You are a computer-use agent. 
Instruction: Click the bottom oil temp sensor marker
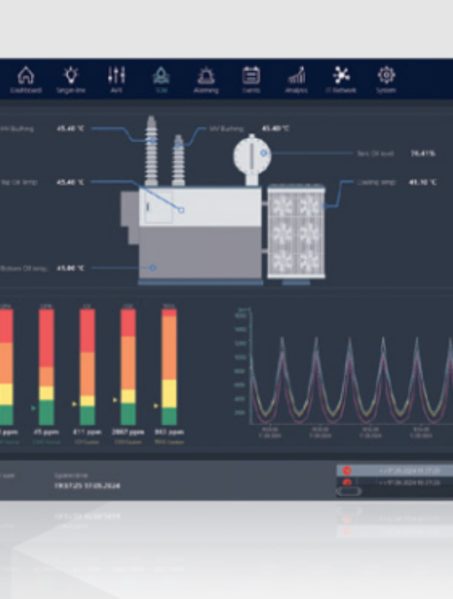point(152,268)
